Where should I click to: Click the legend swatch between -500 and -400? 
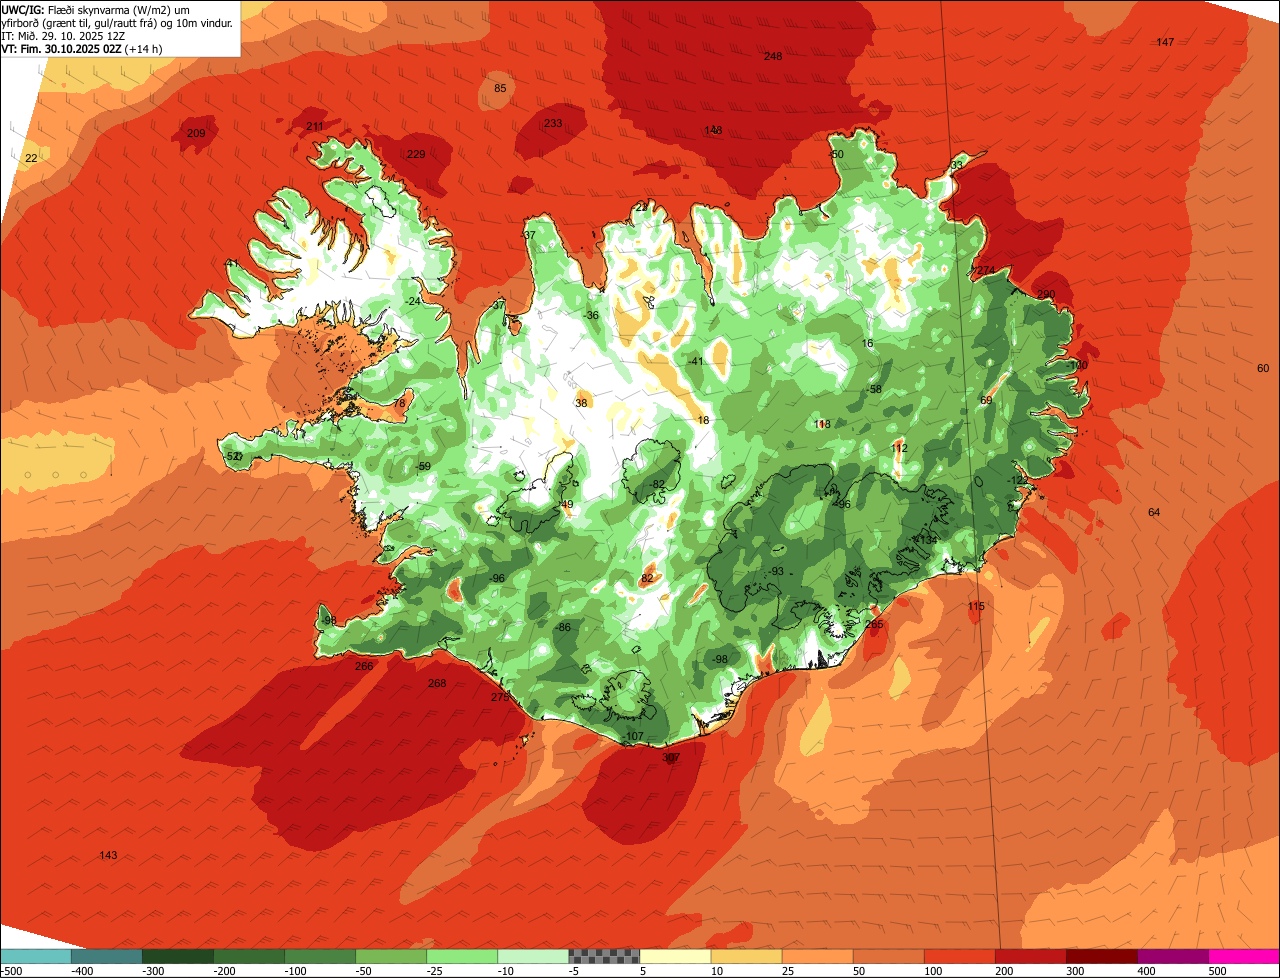click(35, 956)
